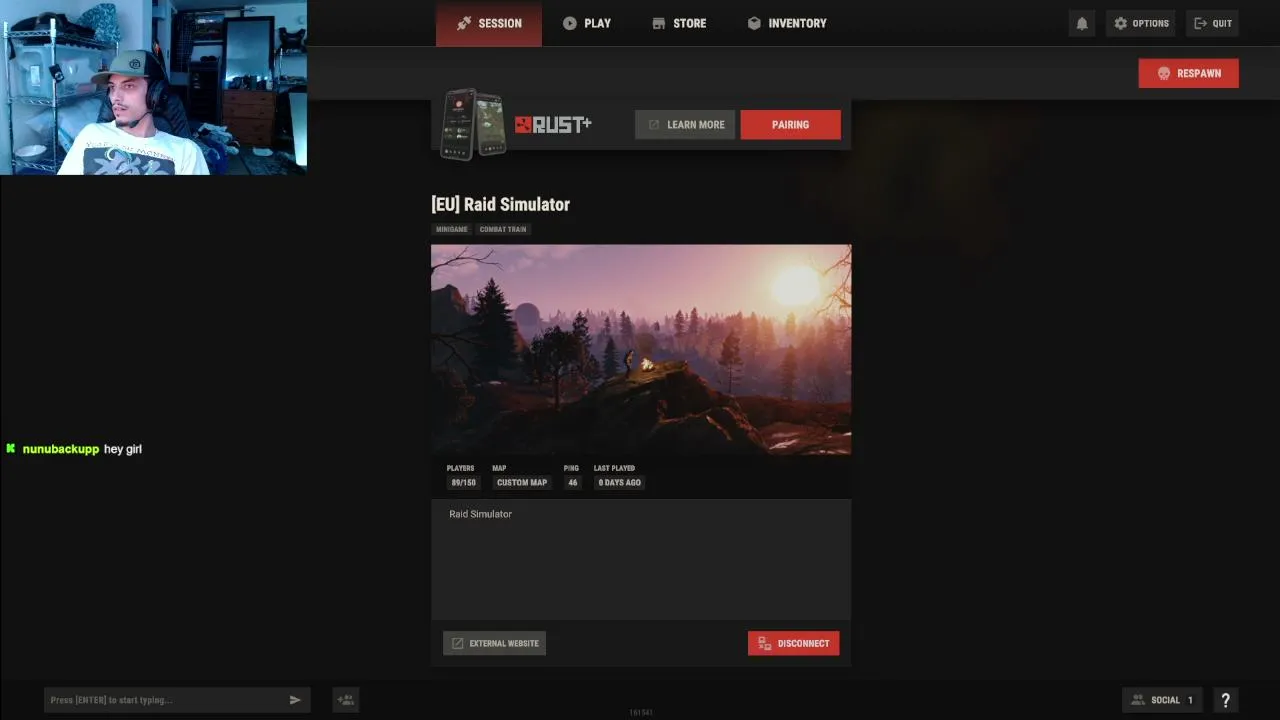1280x720 pixels.
Task: Click the 'hey girl' chat message
Action: [x=123, y=449]
